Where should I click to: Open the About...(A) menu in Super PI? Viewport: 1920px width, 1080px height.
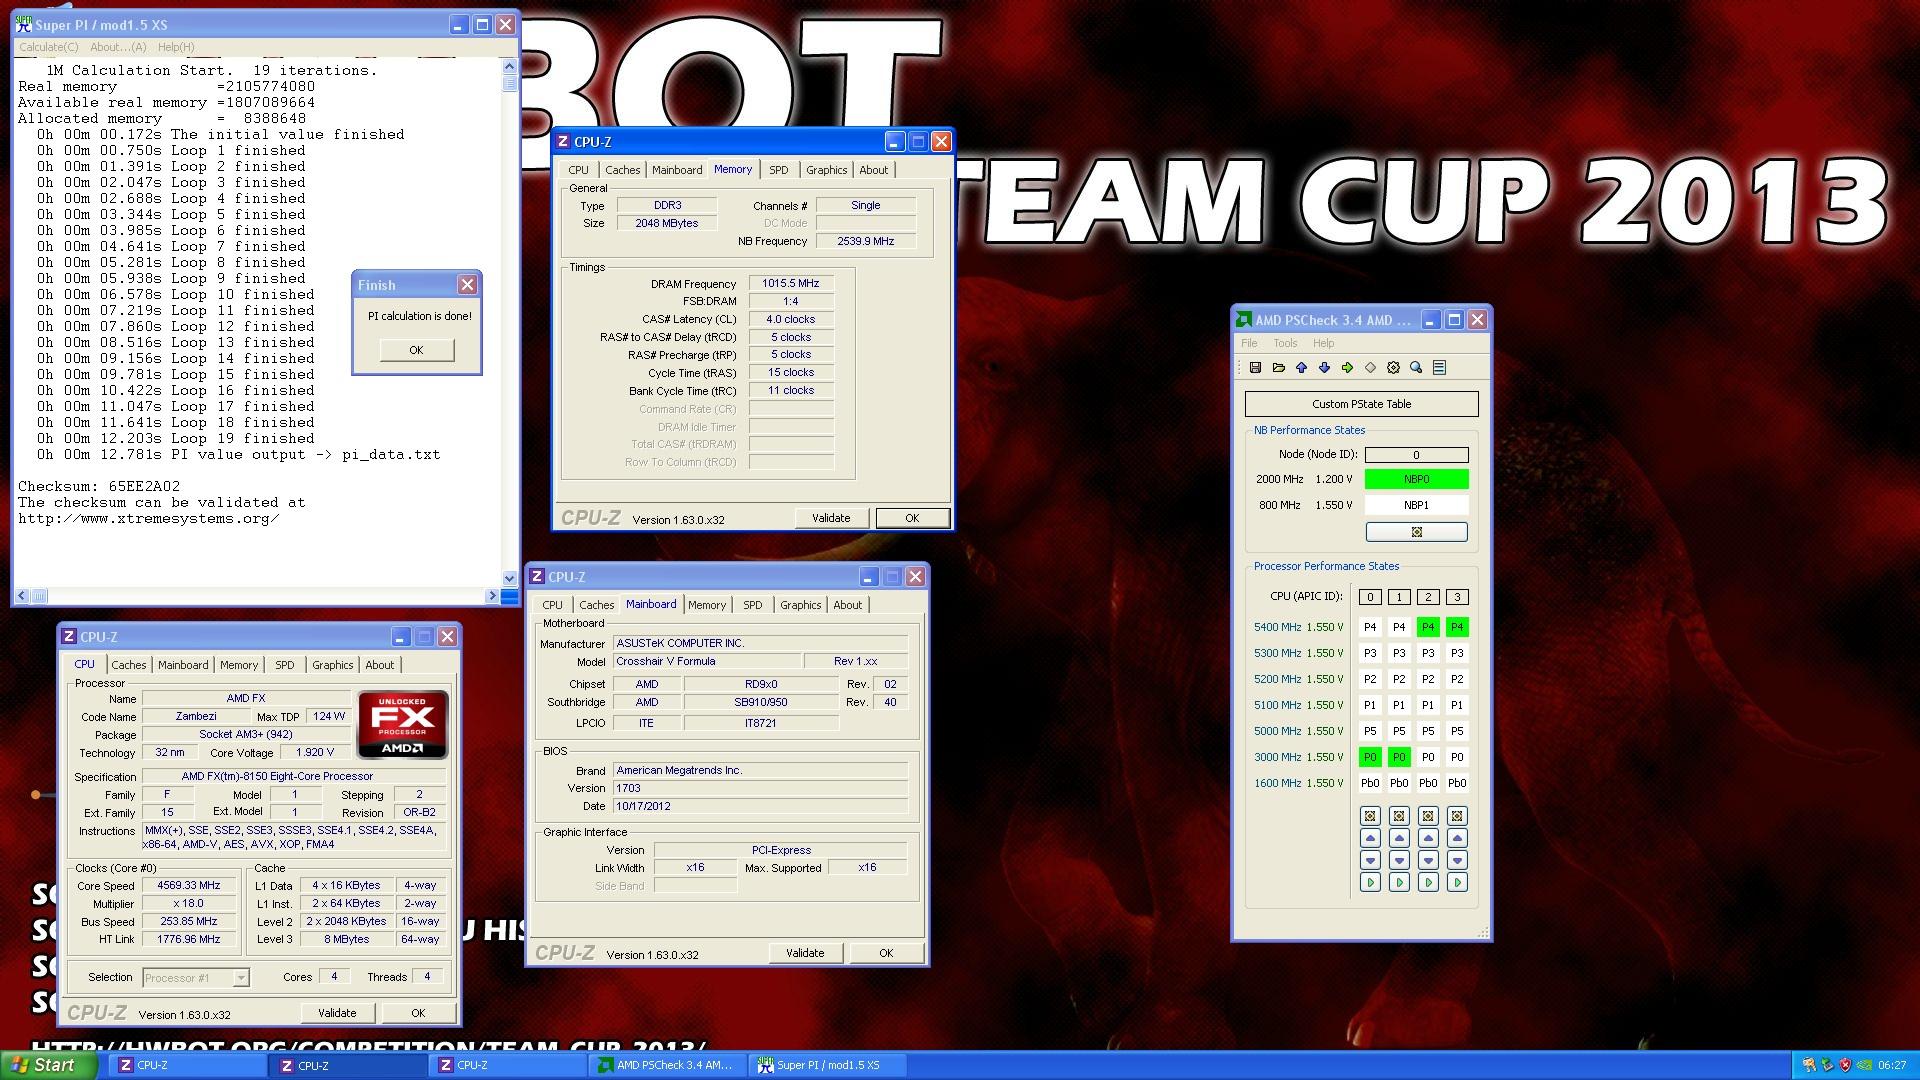pyautogui.click(x=118, y=47)
